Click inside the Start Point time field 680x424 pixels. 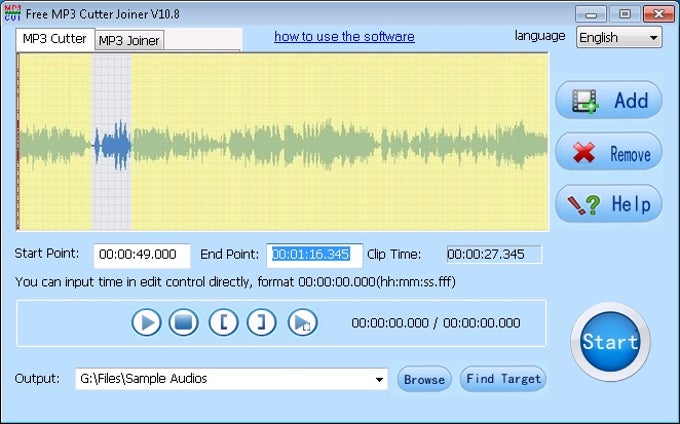(142, 255)
